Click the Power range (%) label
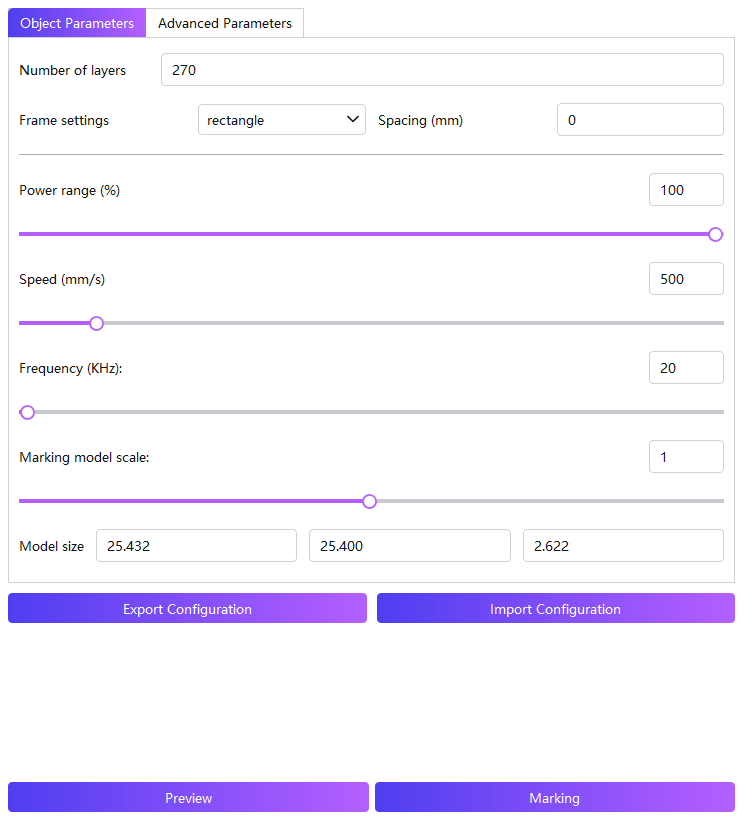753x820 pixels. [70, 190]
